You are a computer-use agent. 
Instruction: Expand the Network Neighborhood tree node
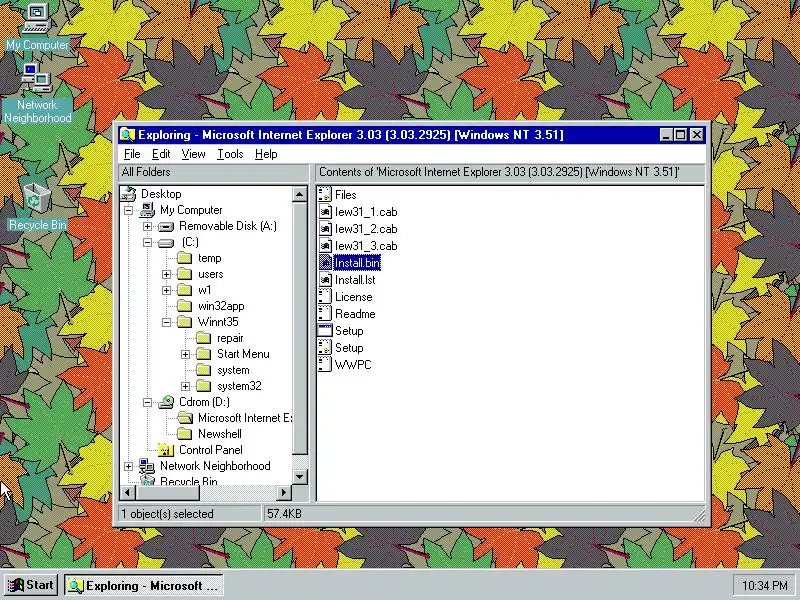point(129,466)
